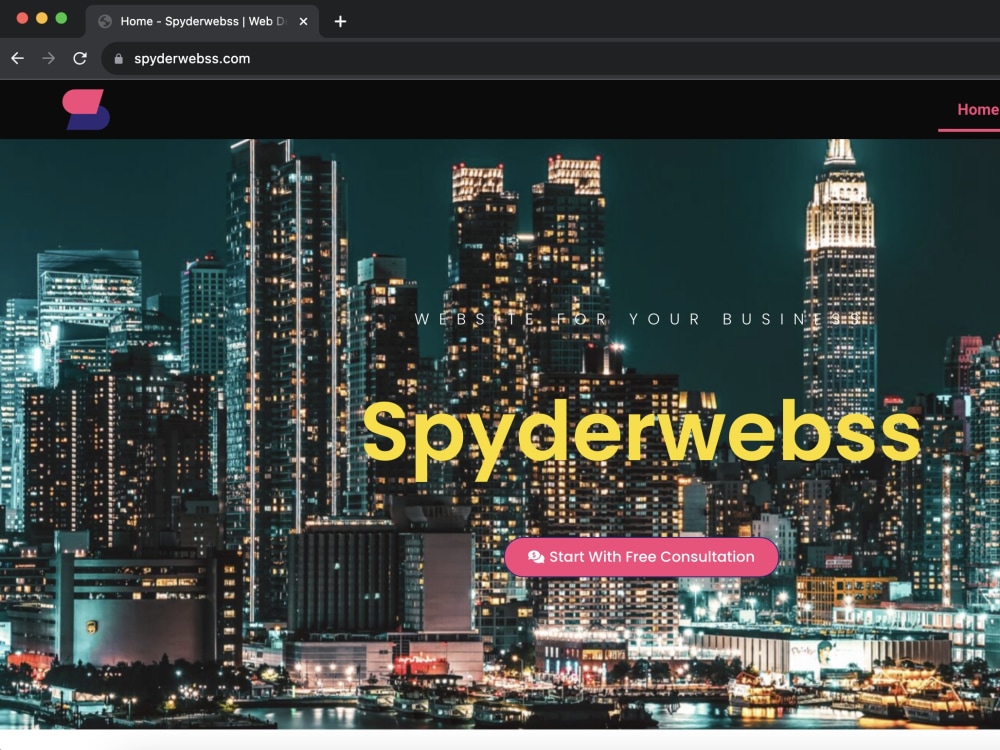1000x750 pixels.
Task: Close the Spyderwebss browser tab
Action: (x=305, y=20)
